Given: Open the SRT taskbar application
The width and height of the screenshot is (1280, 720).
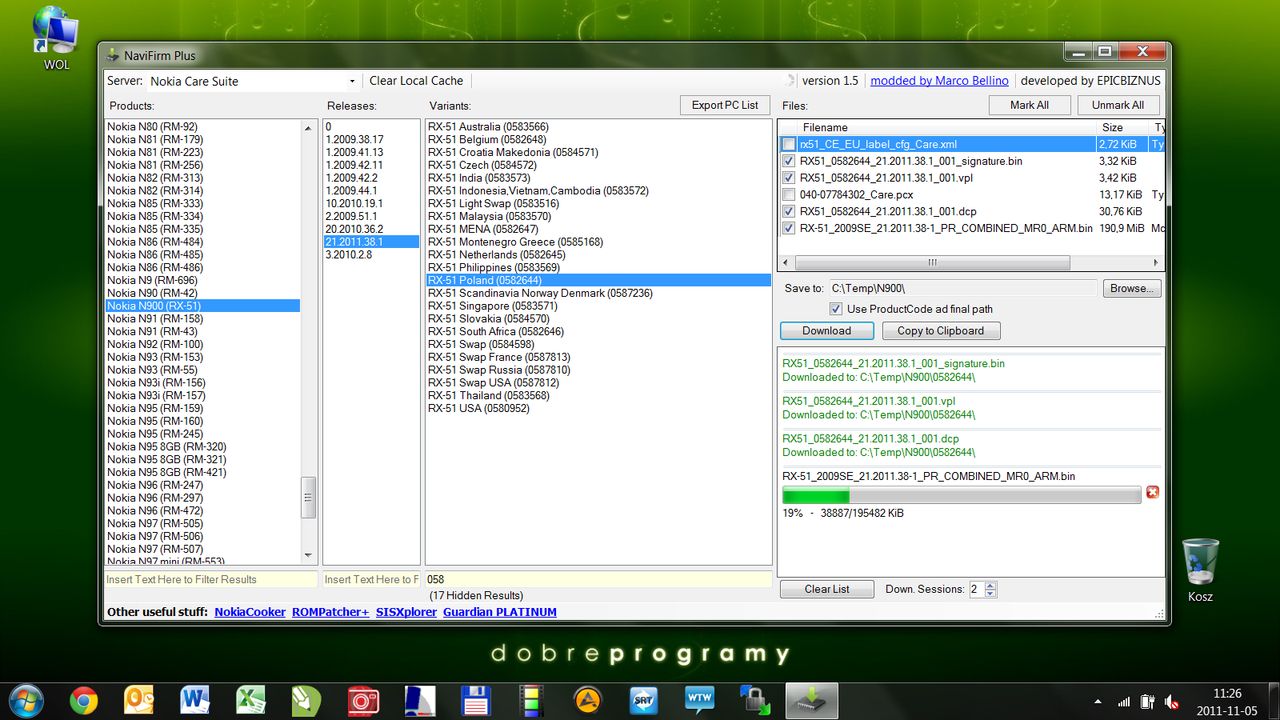Looking at the screenshot, I should pyautogui.click(x=644, y=701).
